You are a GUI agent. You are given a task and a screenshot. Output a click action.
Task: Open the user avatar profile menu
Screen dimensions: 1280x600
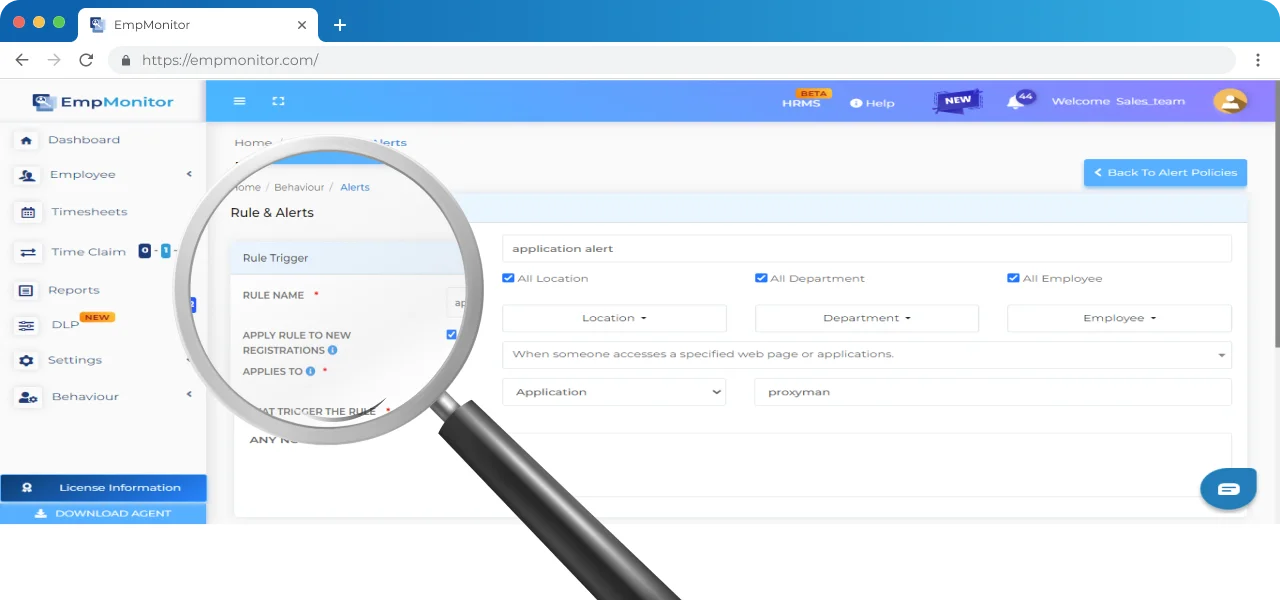coord(1230,101)
